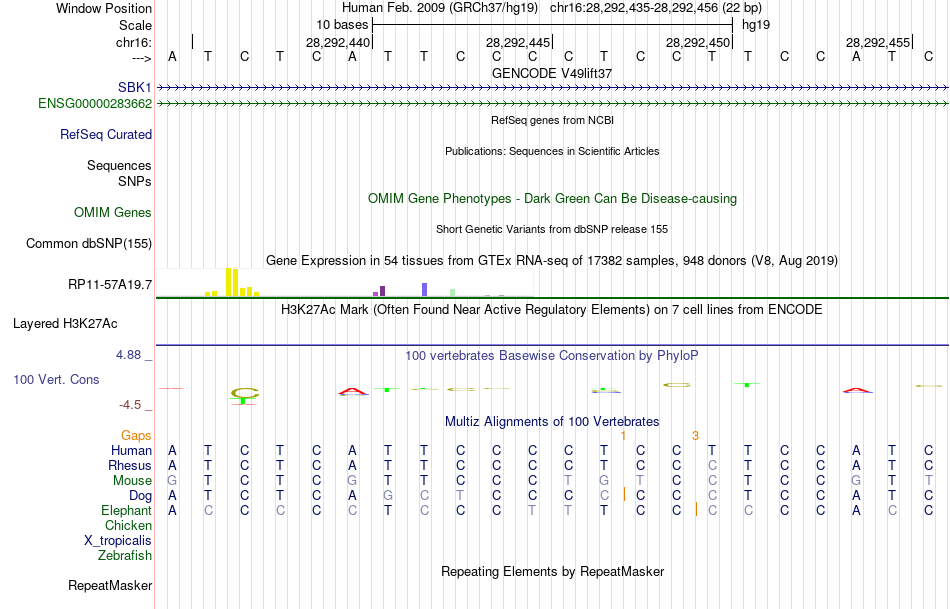Click the 4.88 conservation axis maximum
Screen dimensions: 950x609
pyautogui.click(x=128, y=355)
